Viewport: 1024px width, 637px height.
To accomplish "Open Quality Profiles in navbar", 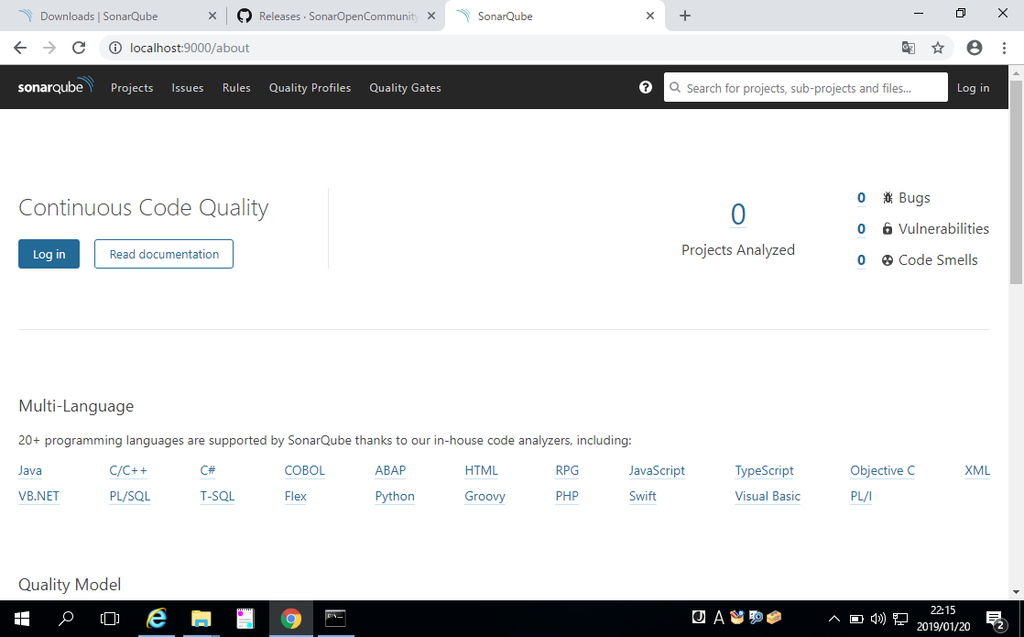I will click(310, 88).
